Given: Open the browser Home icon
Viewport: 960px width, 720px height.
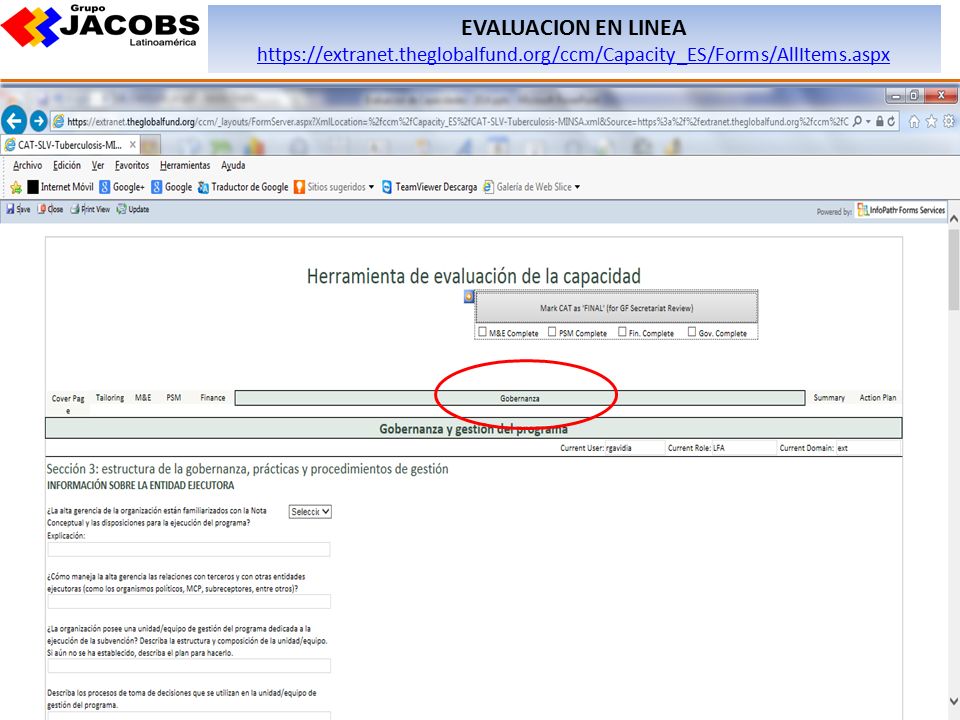Looking at the screenshot, I should [x=913, y=121].
